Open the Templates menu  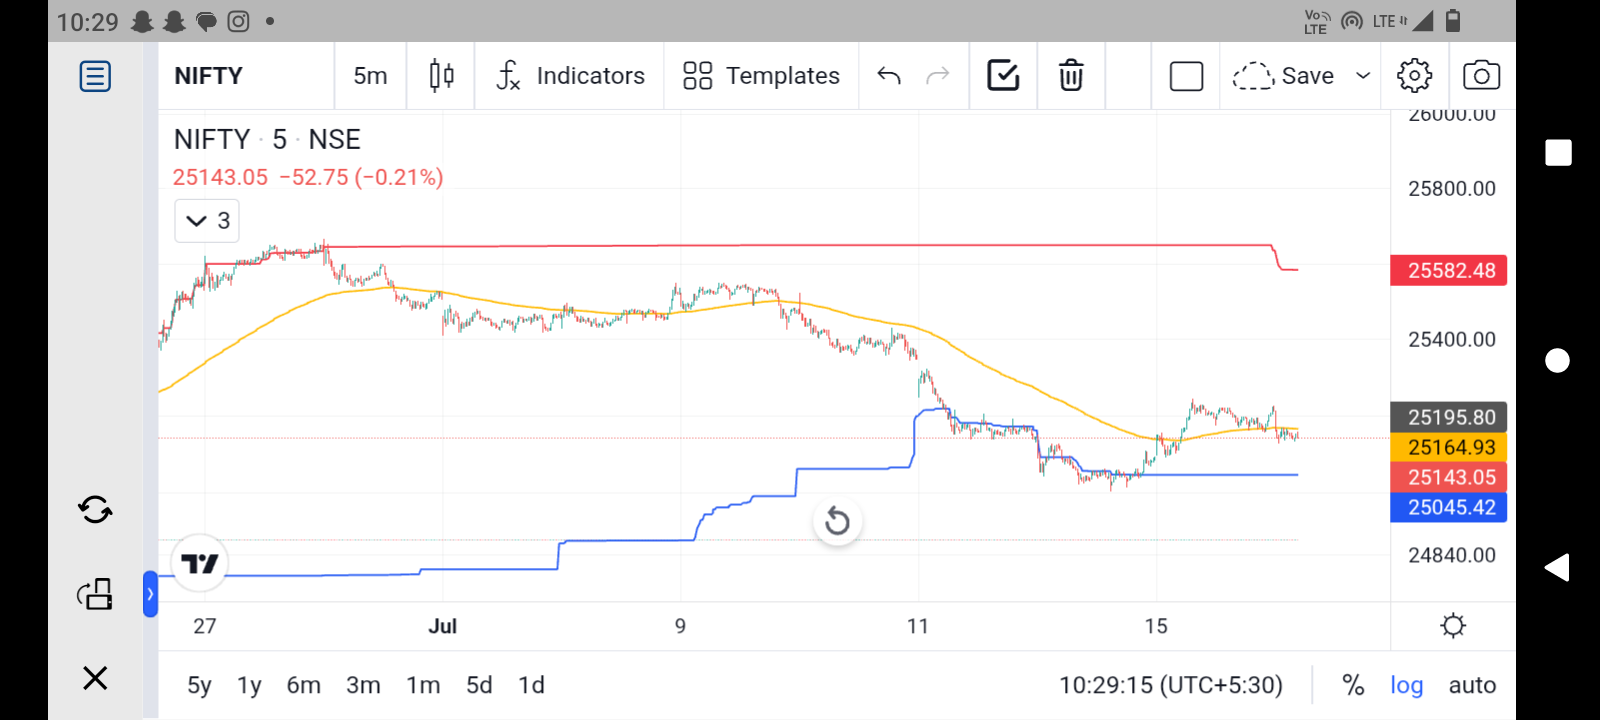pos(762,76)
